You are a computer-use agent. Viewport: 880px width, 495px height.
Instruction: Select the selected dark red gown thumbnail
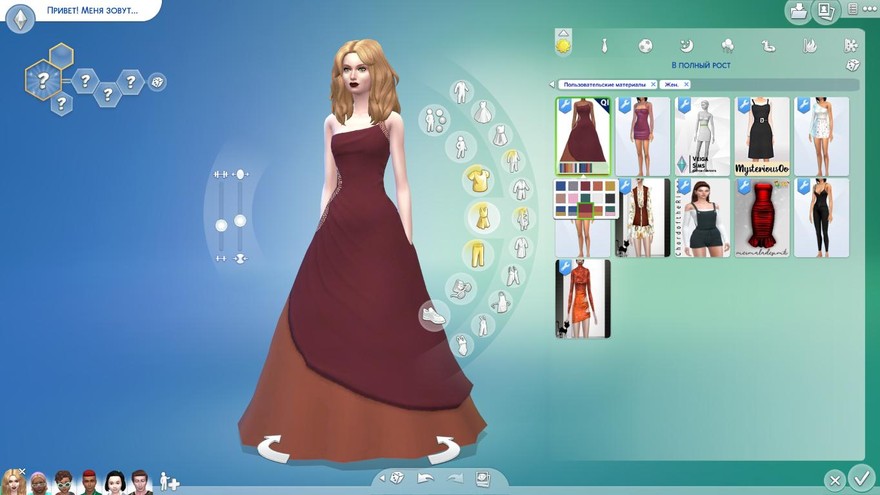(583, 136)
